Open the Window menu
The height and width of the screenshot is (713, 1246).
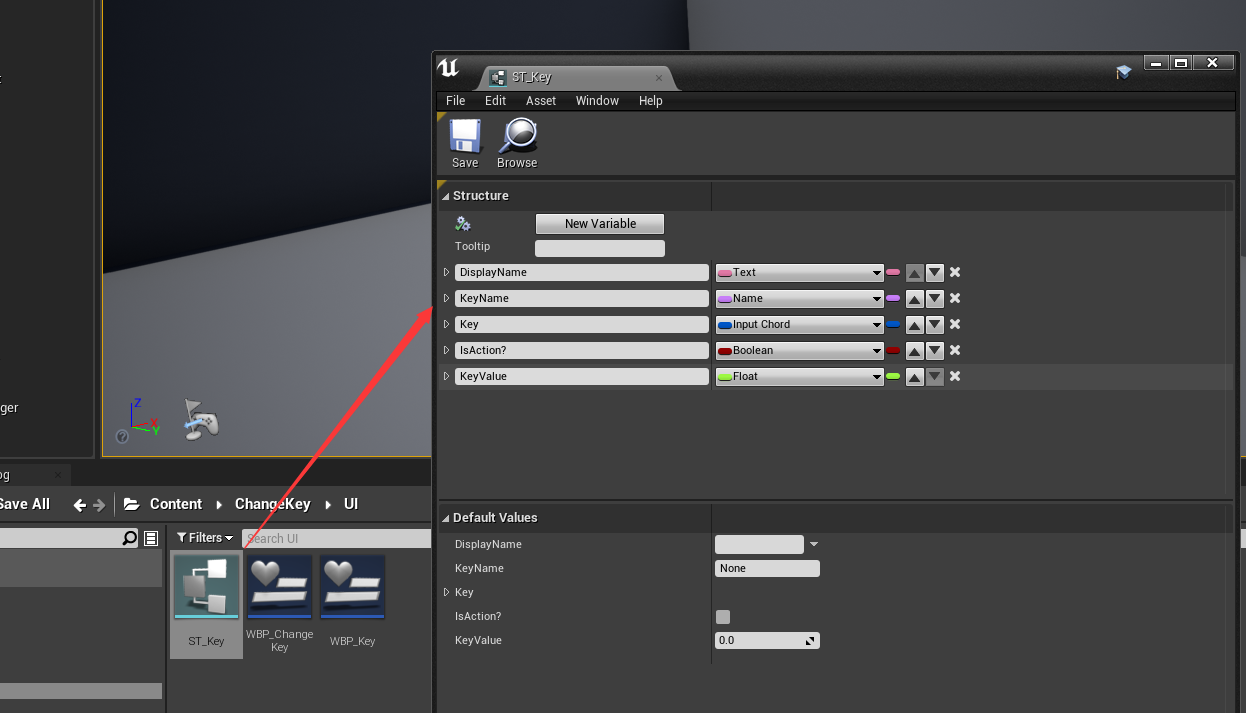597,100
